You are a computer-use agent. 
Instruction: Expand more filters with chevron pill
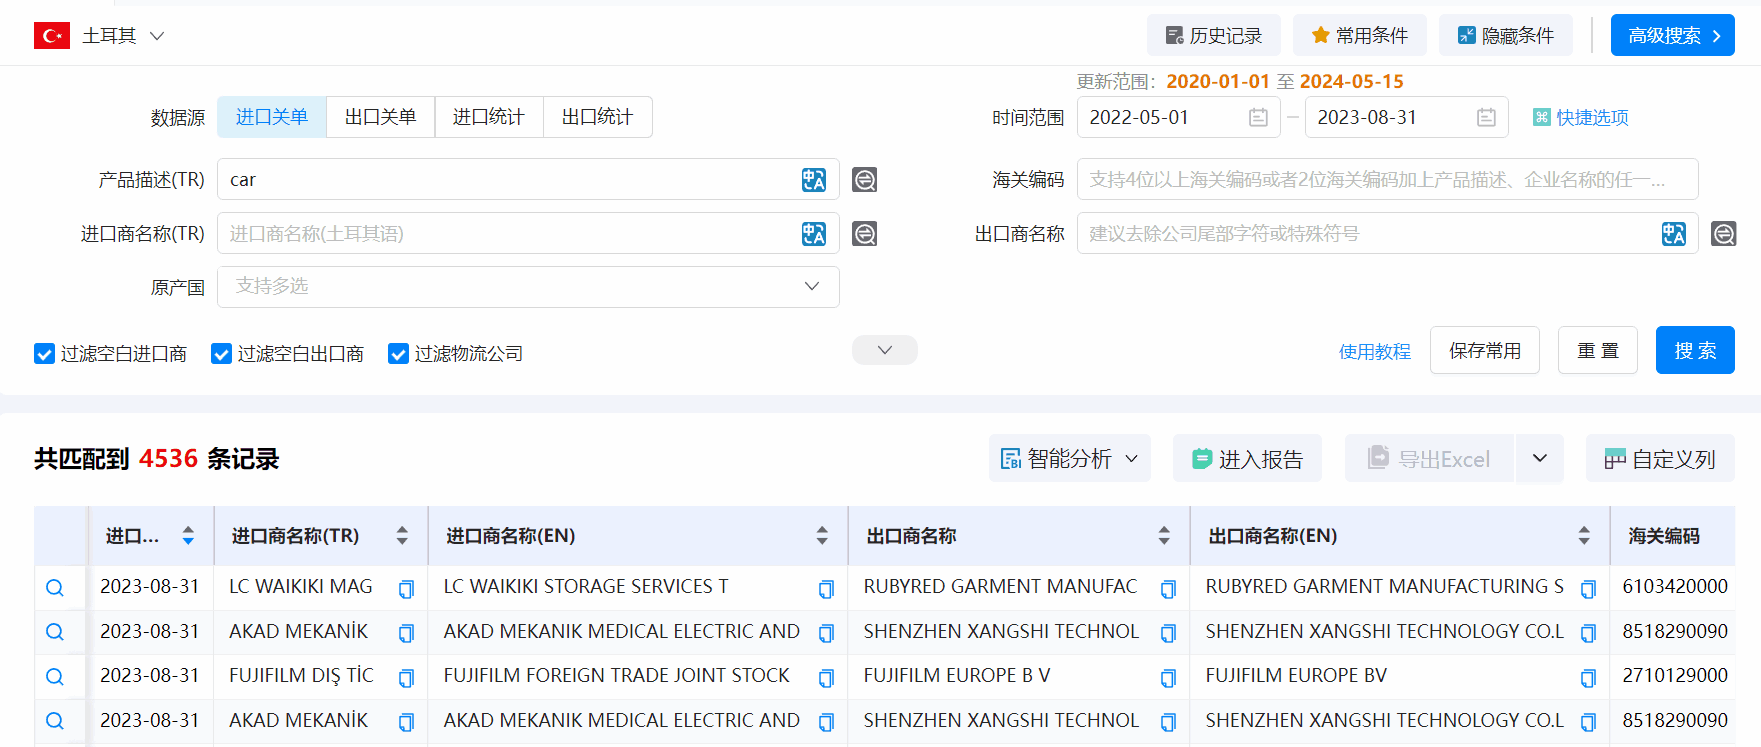click(884, 350)
